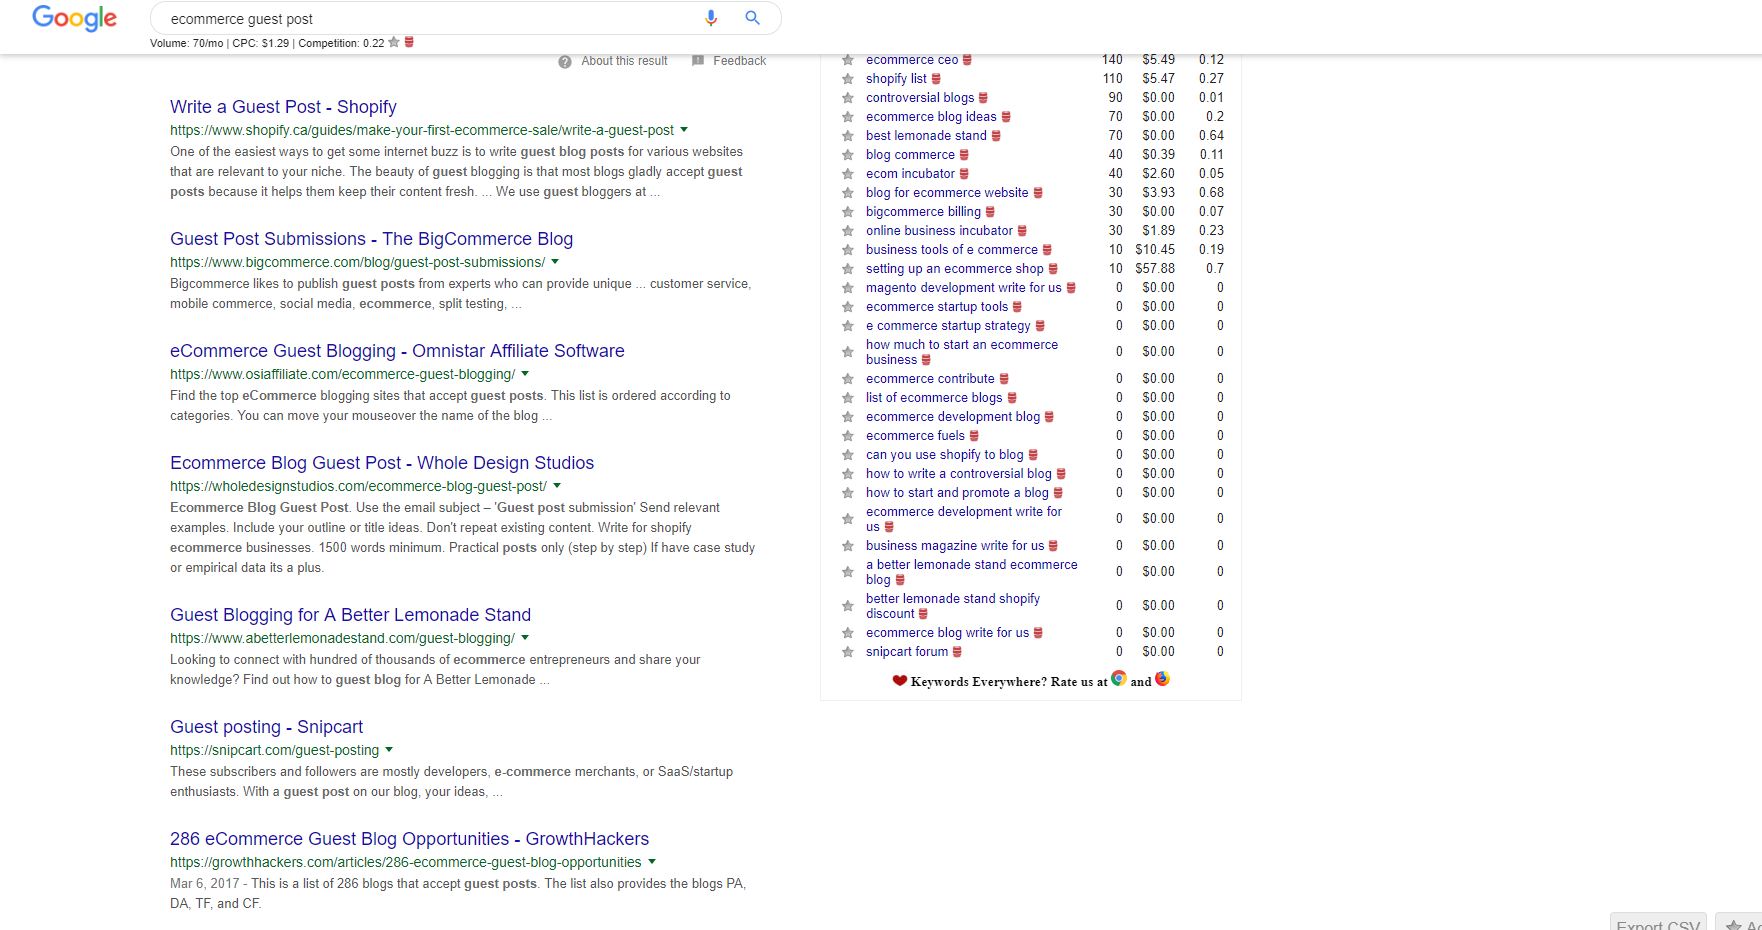Click related keyword 'can you use shopify to blog'
This screenshot has width=1762, height=930.
coord(945,455)
